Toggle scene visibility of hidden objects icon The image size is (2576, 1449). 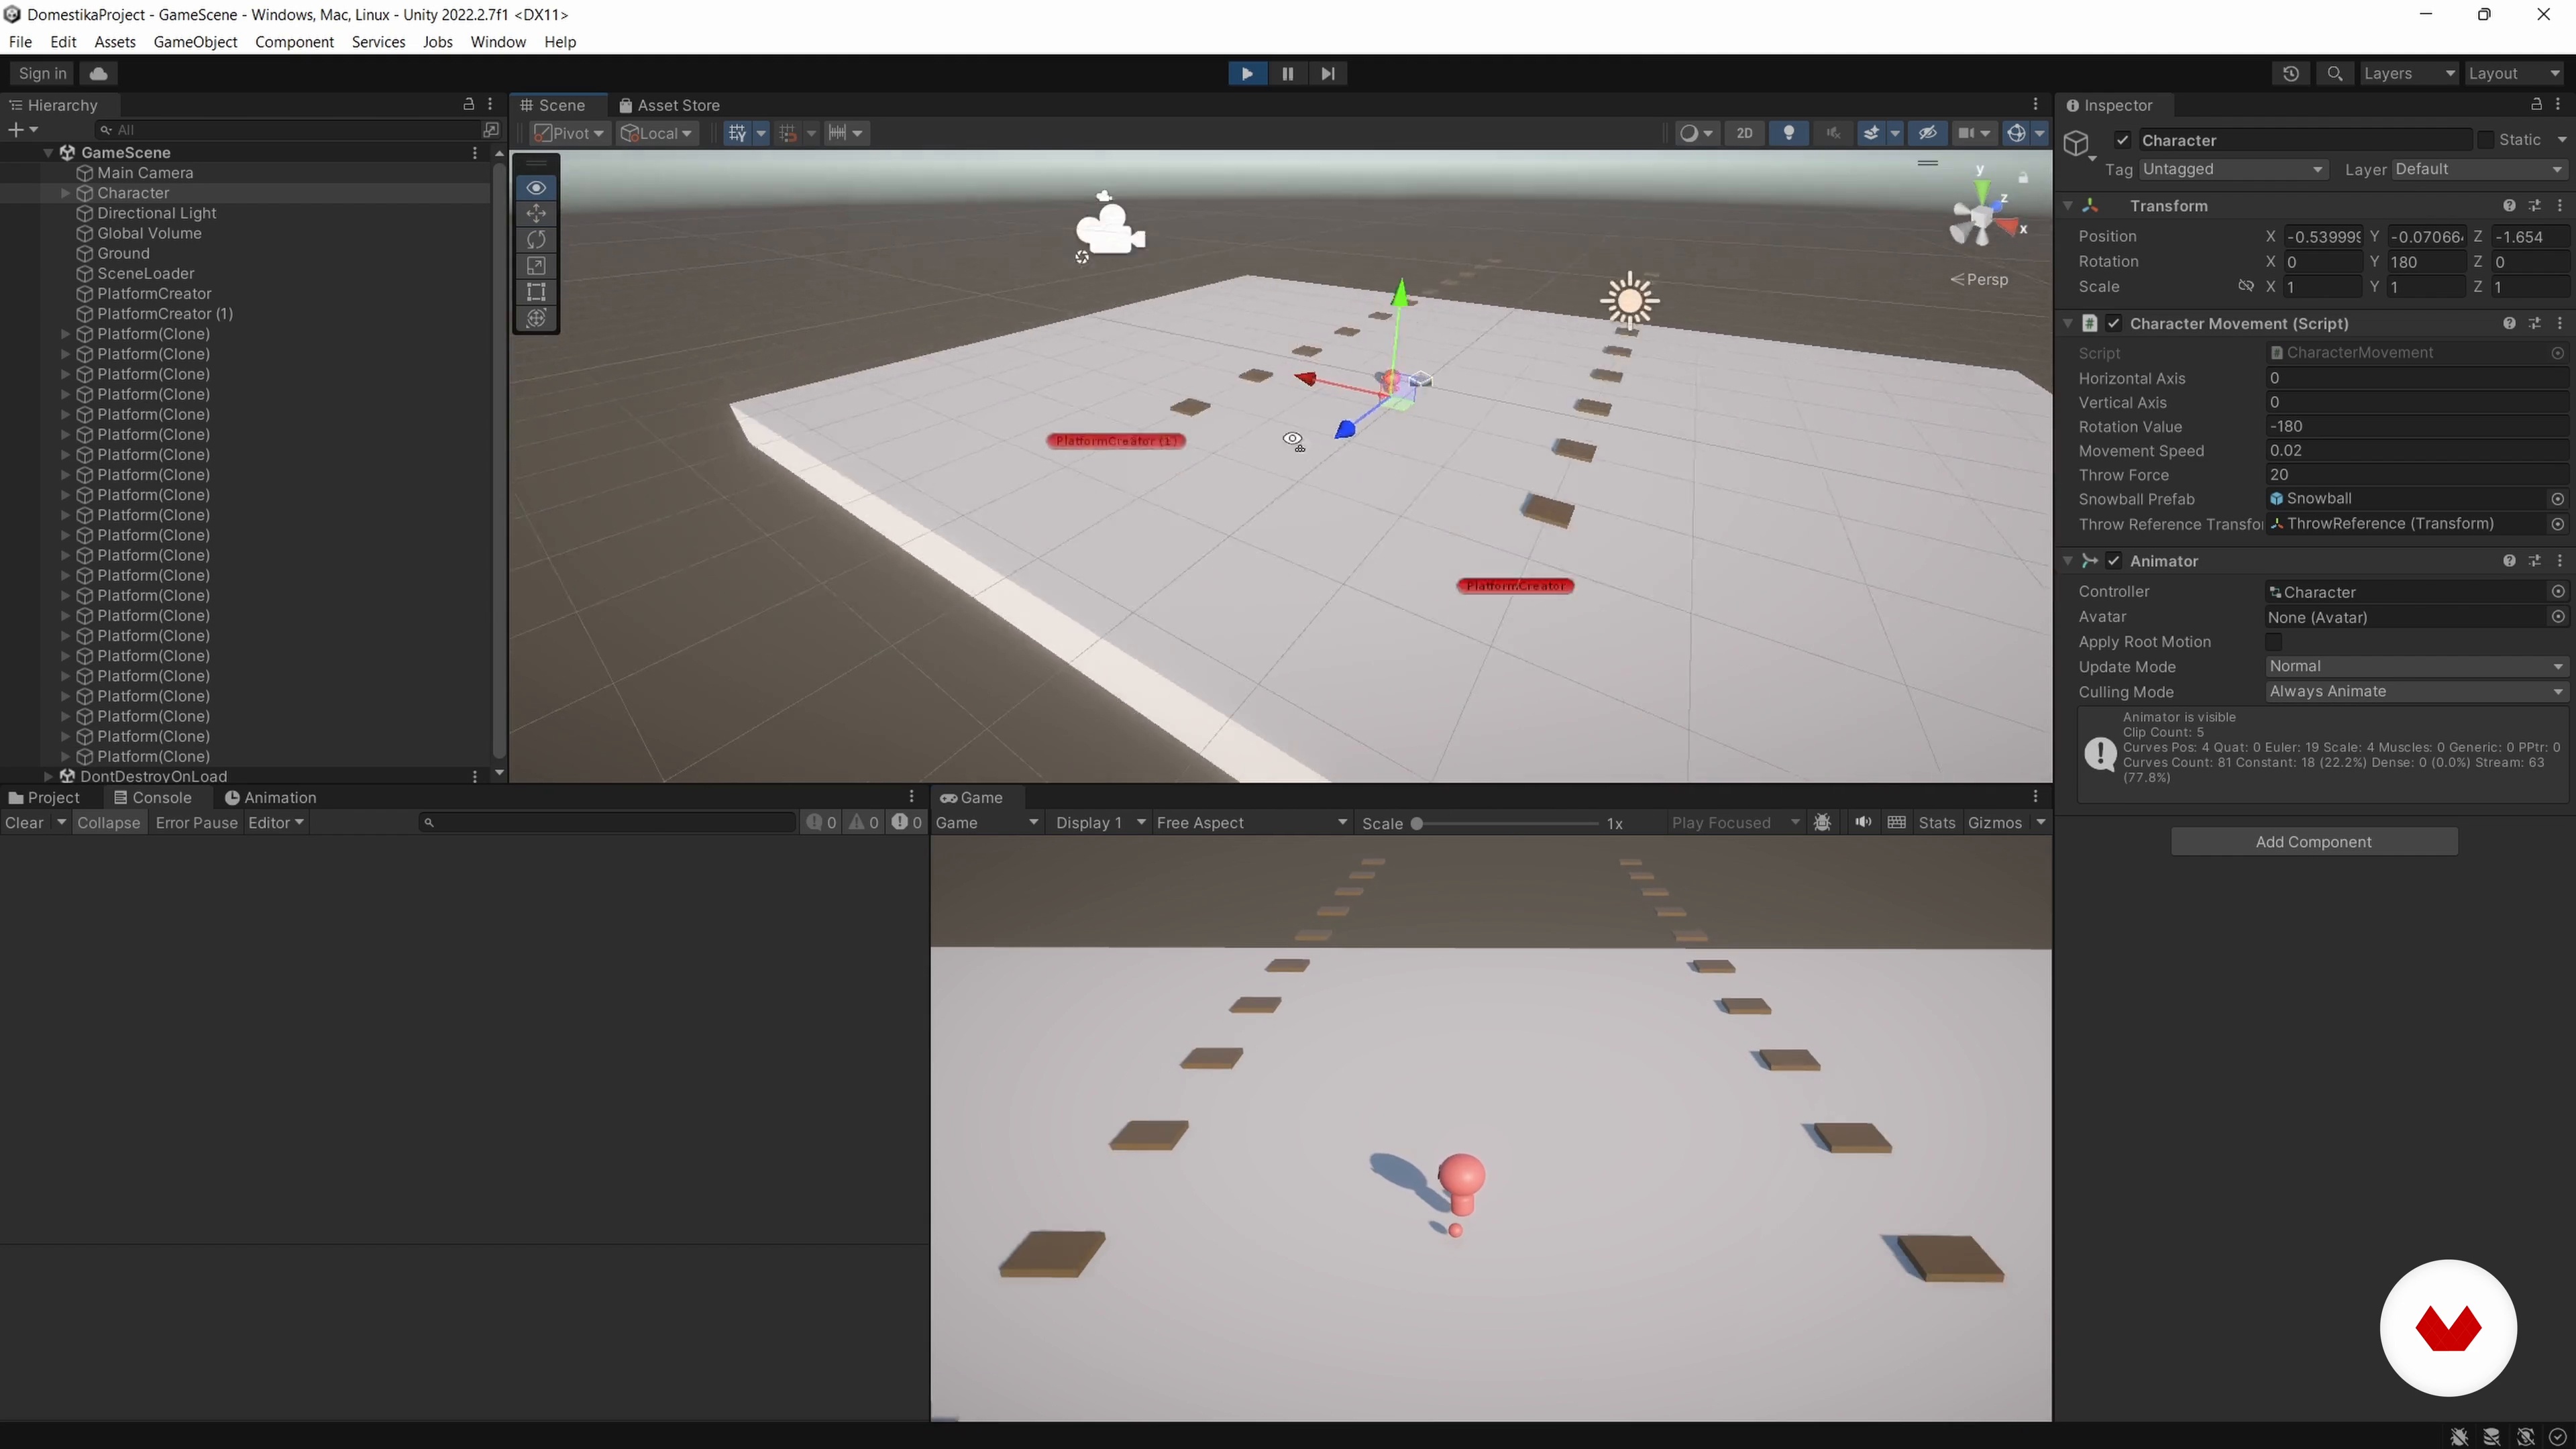1927,133
